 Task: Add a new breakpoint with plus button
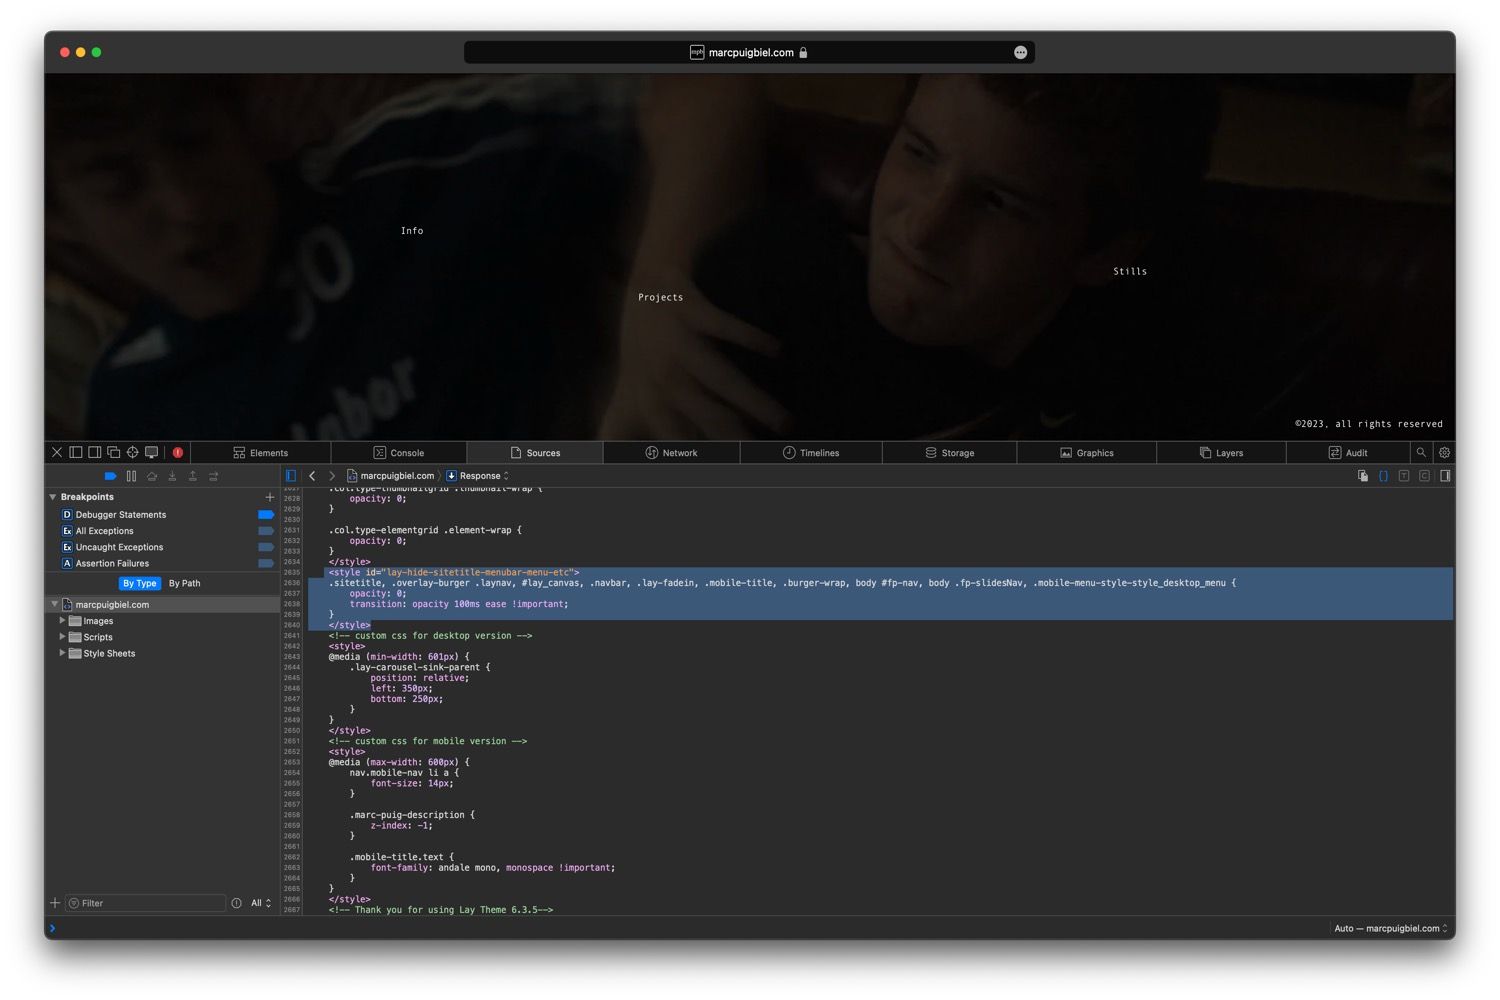[269, 497]
